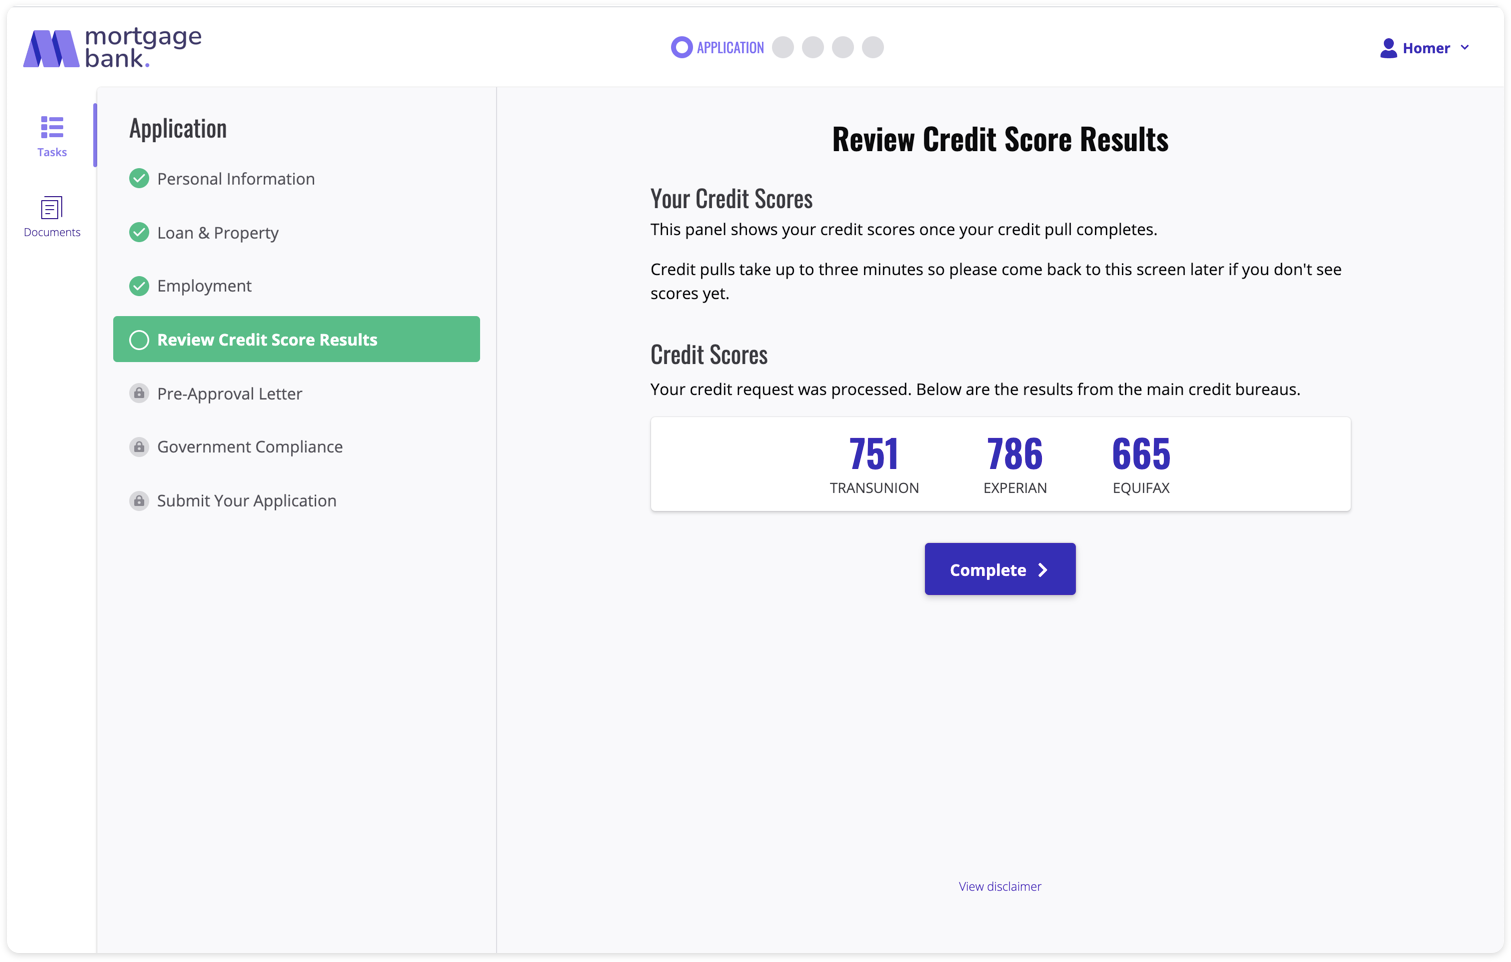Click lock icon beside Government Compliance
The height and width of the screenshot is (962, 1511).
click(x=139, y=447)
